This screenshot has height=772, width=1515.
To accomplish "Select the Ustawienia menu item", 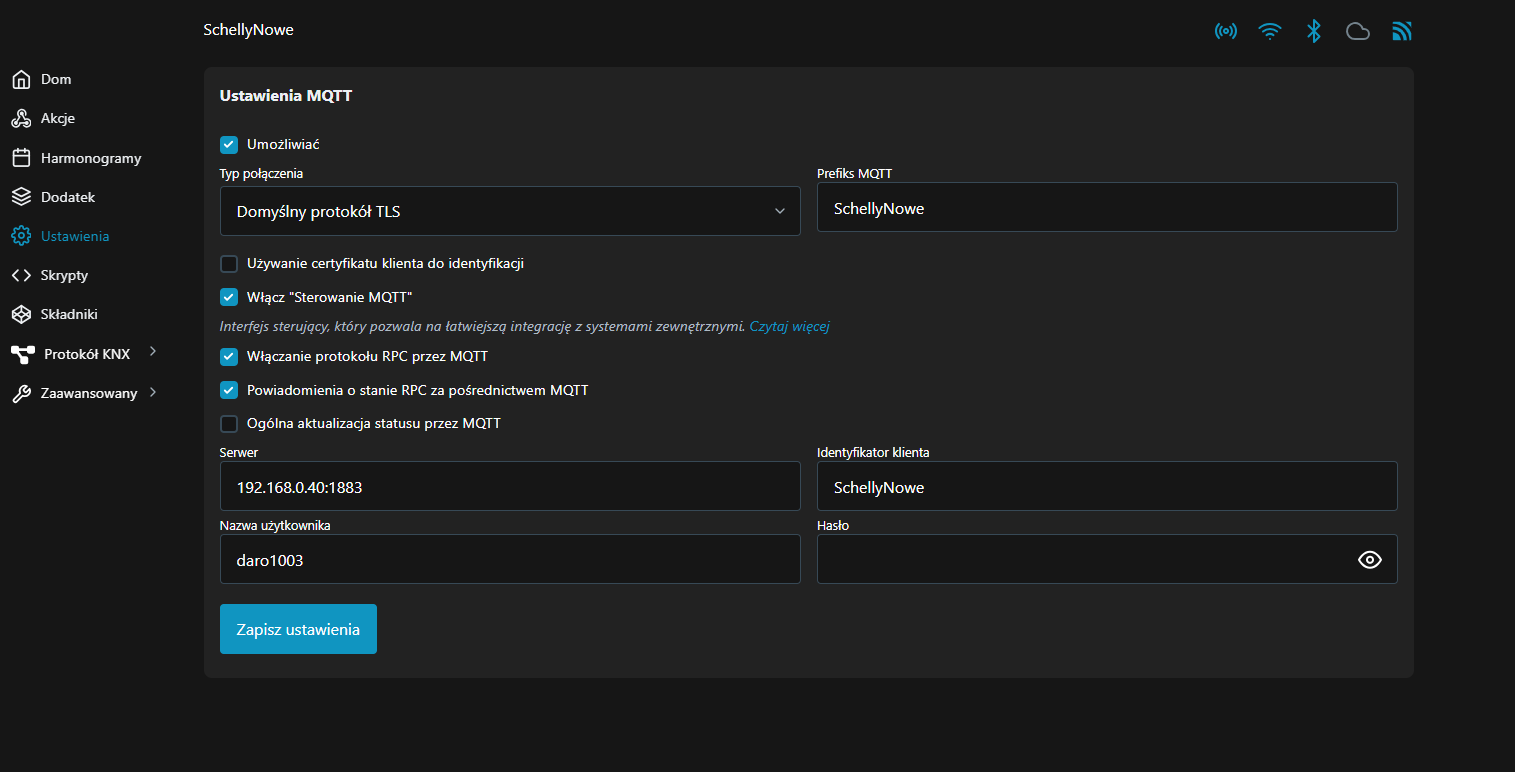I will tap(75, 236).
